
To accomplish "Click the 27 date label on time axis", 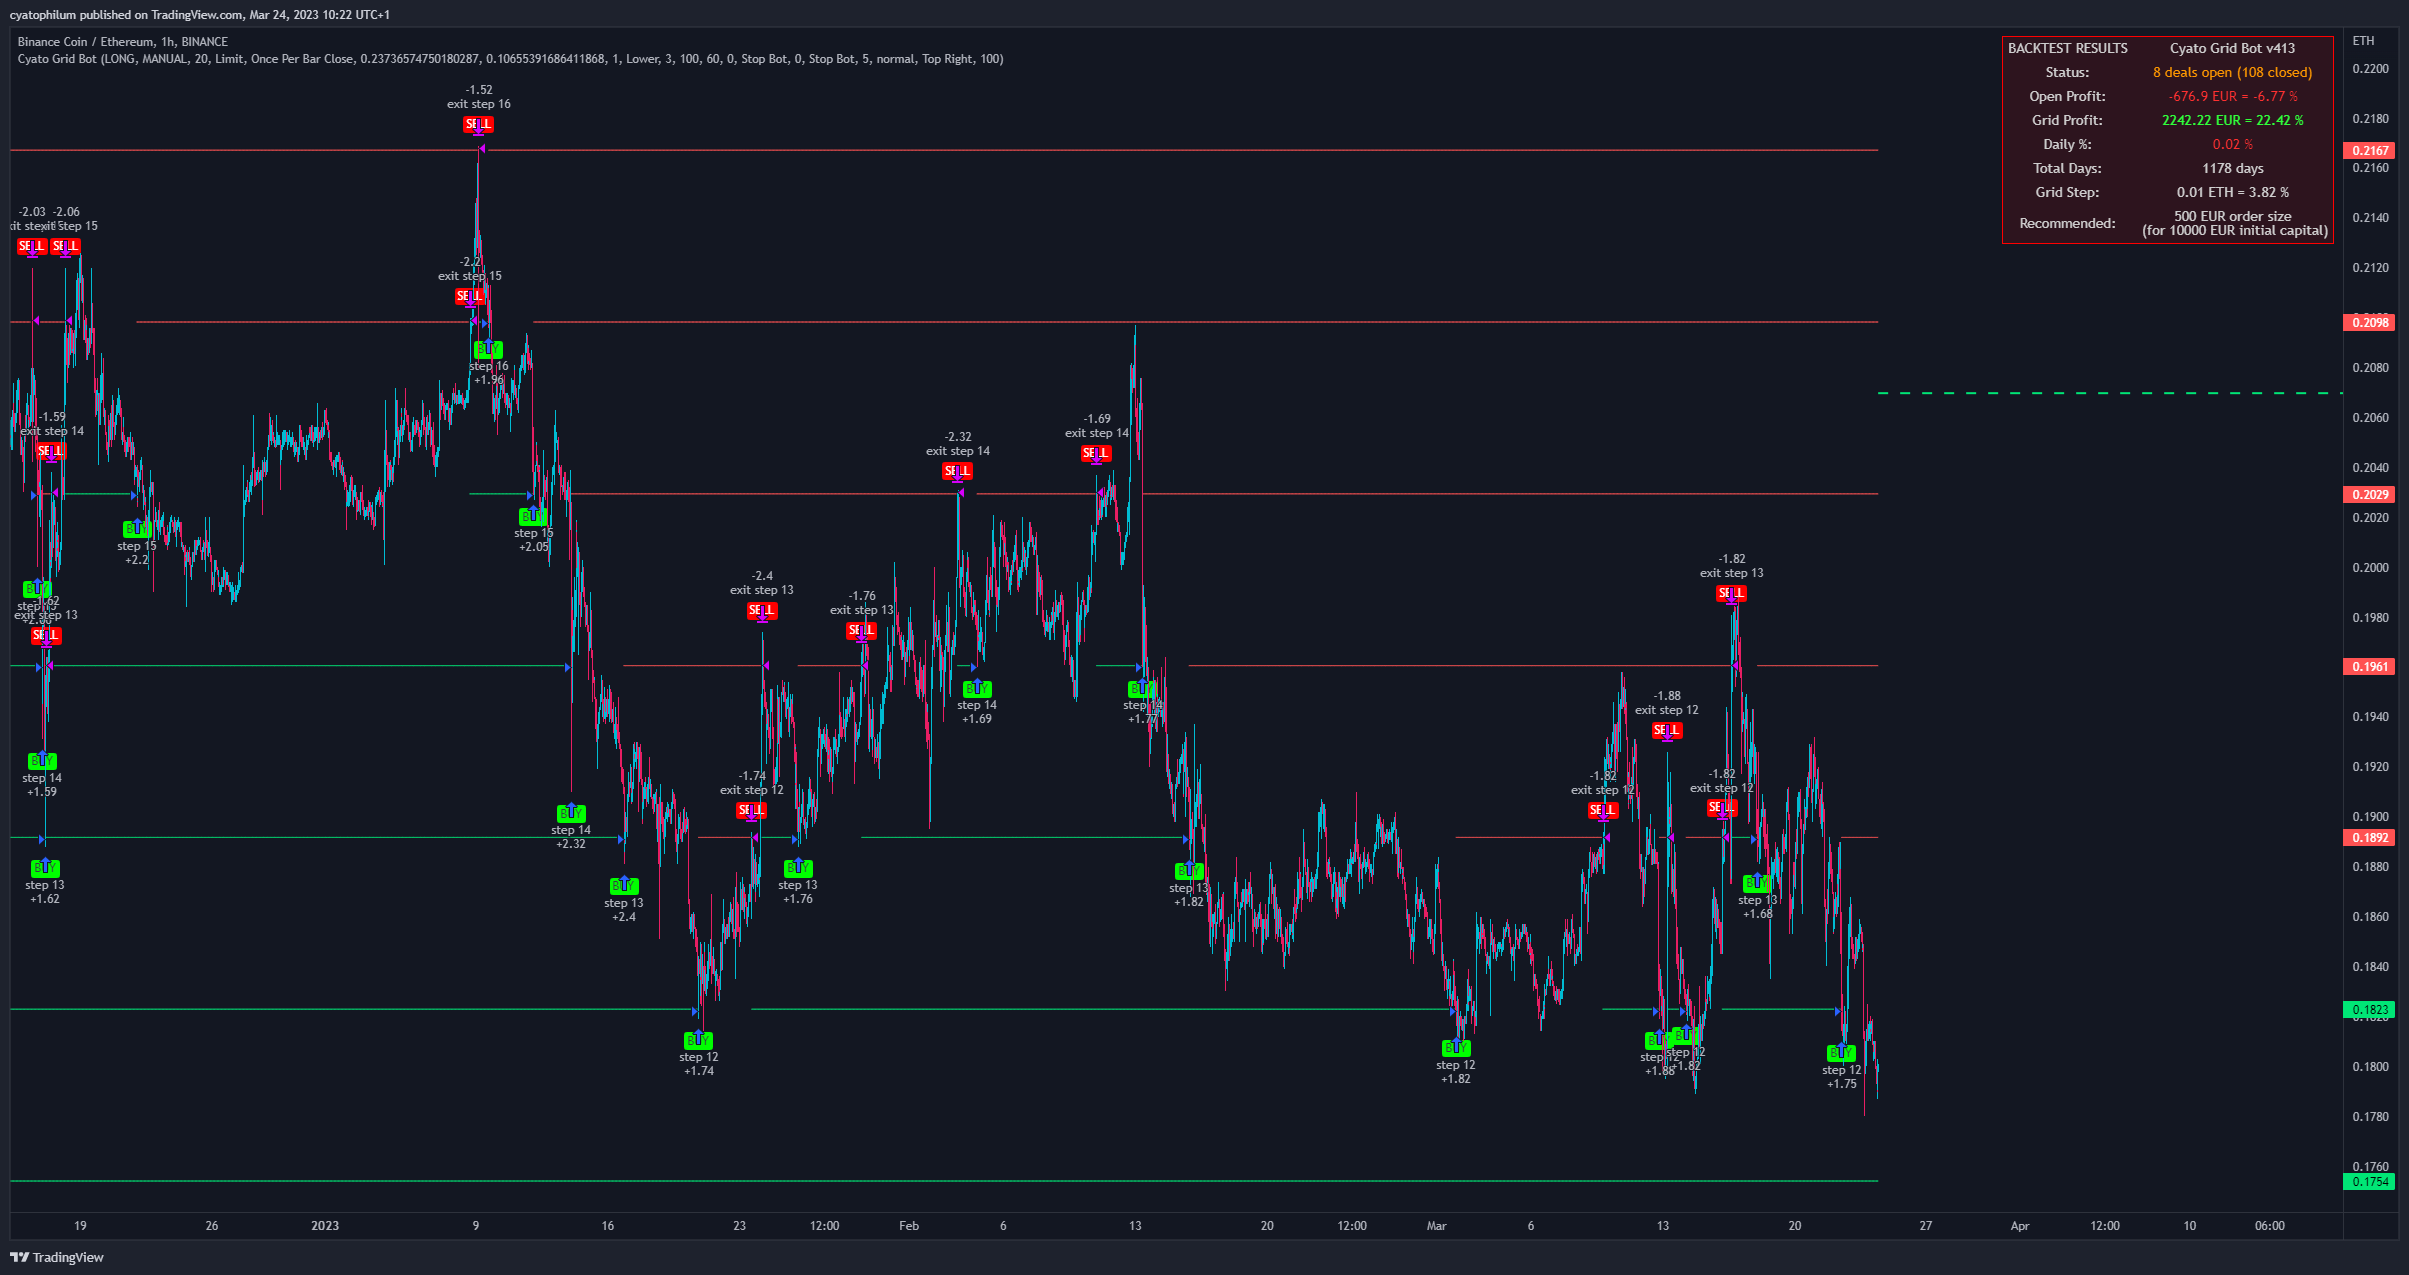I will coord(1926,1225).
